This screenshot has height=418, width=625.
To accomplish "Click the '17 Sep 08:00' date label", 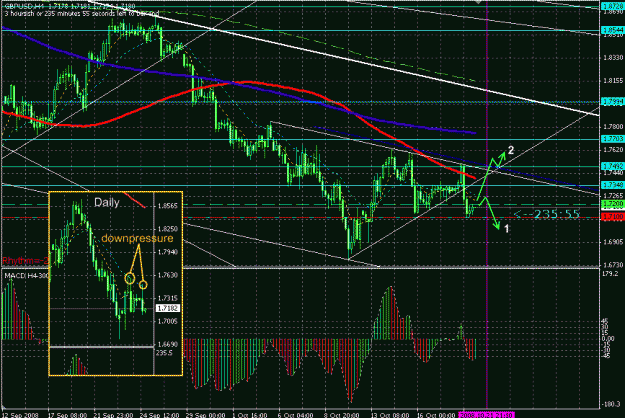I will tap(68, 415).
